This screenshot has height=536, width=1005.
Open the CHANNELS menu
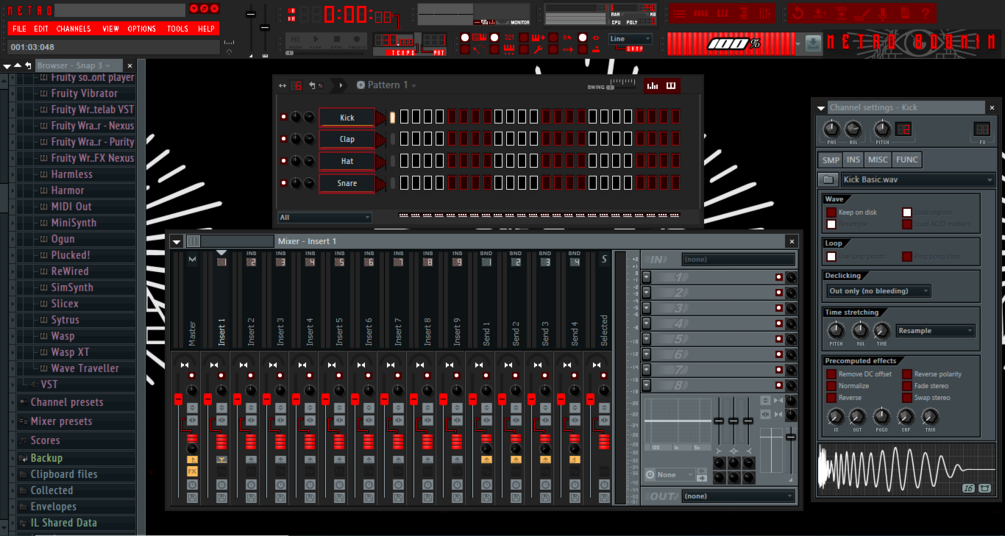coord(74,29)
